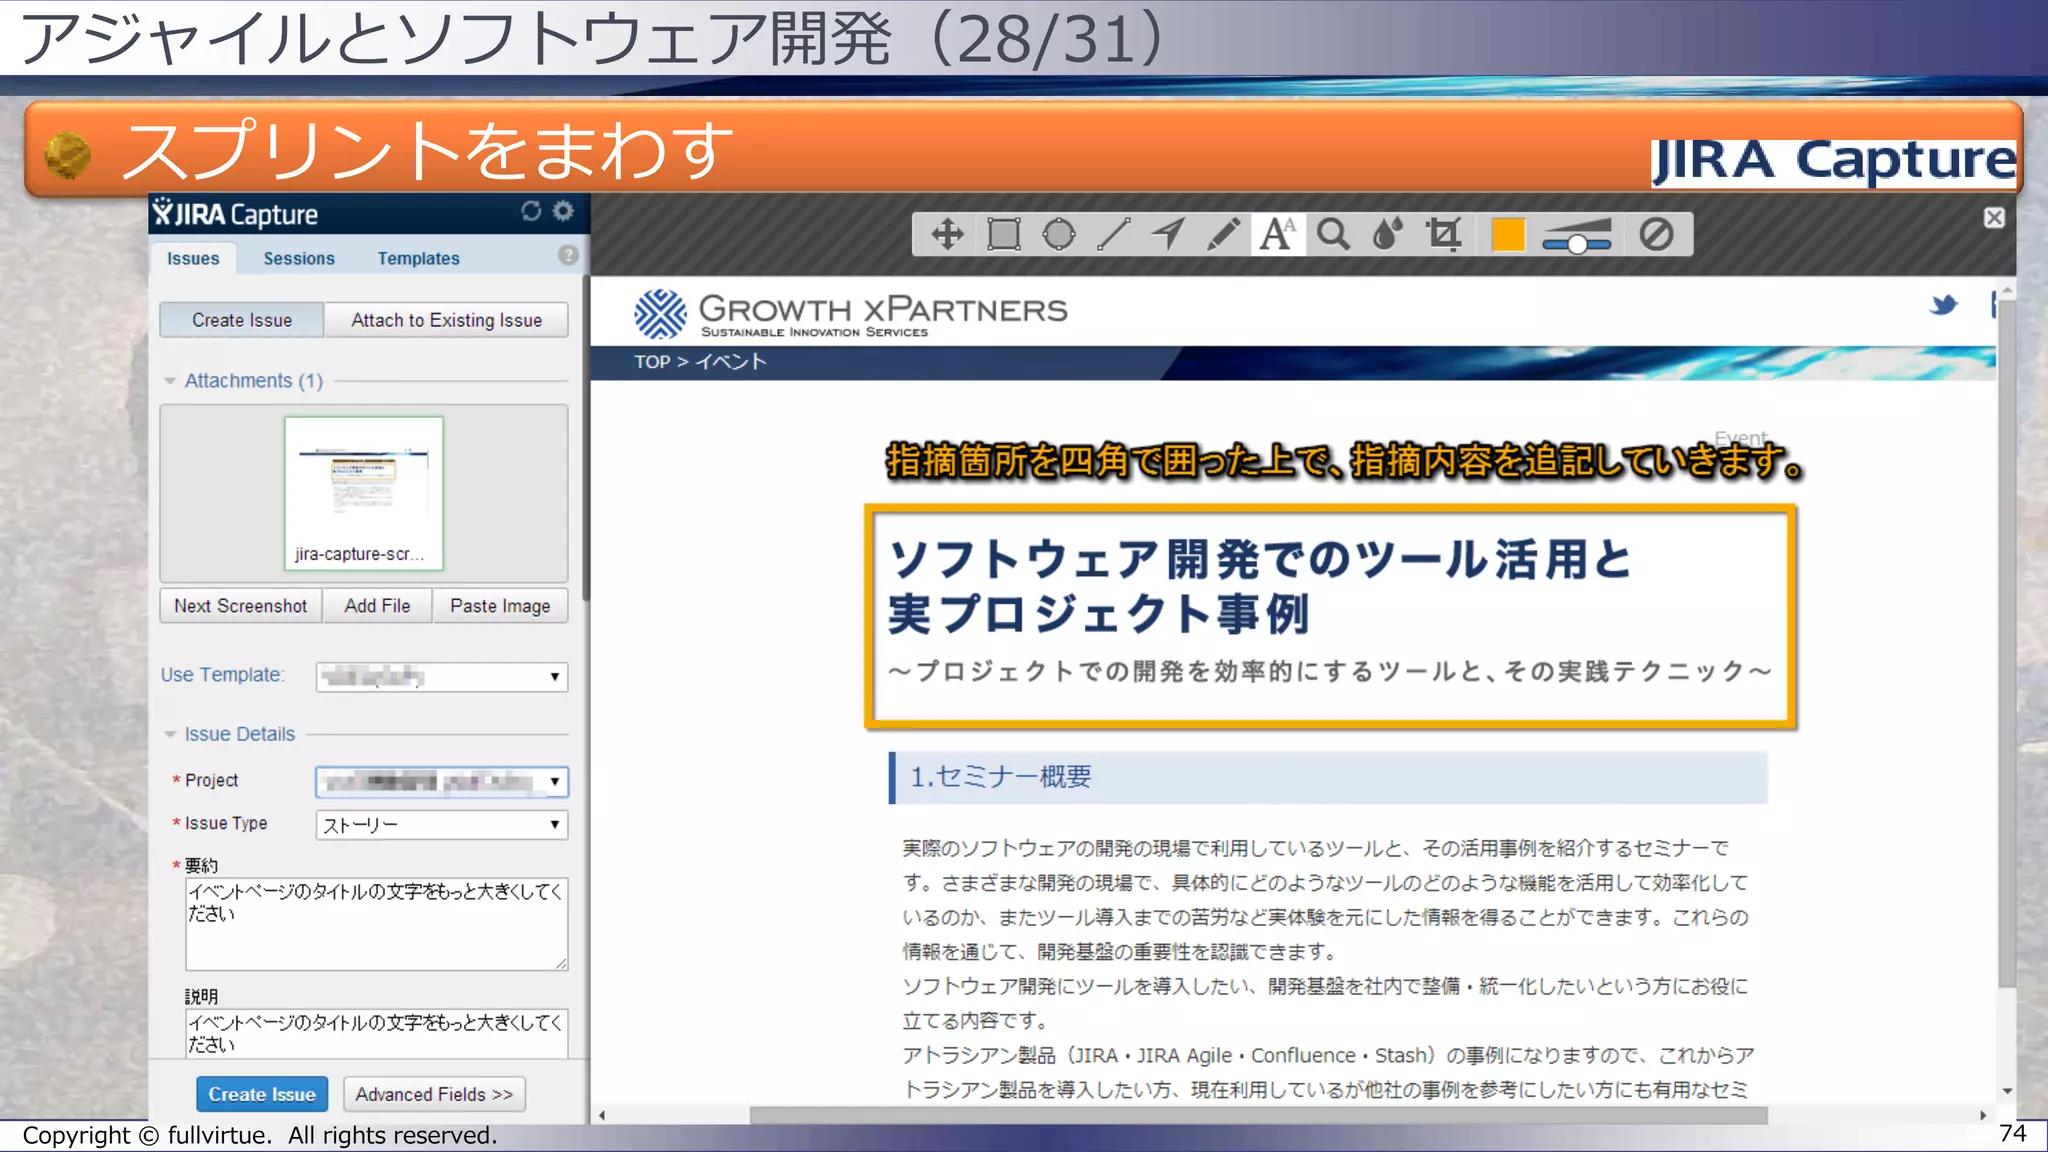Select the arrow drawing tool
This screenshot has width=2048, height=1152.
click(x=1168, y=235)
